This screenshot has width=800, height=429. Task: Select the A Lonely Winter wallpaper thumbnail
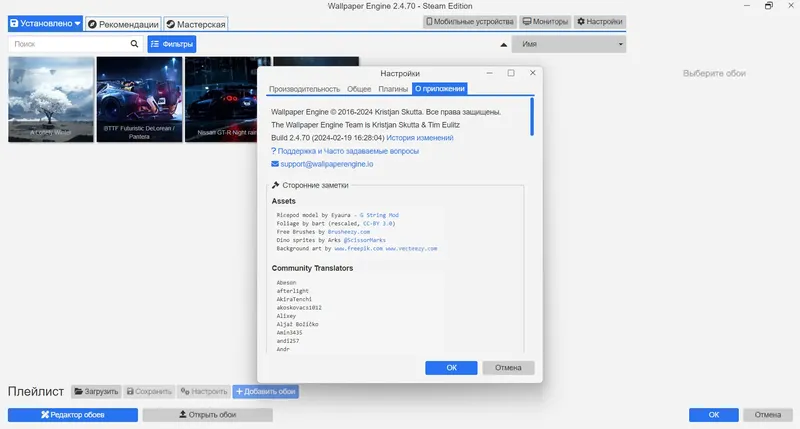[51, 99]
